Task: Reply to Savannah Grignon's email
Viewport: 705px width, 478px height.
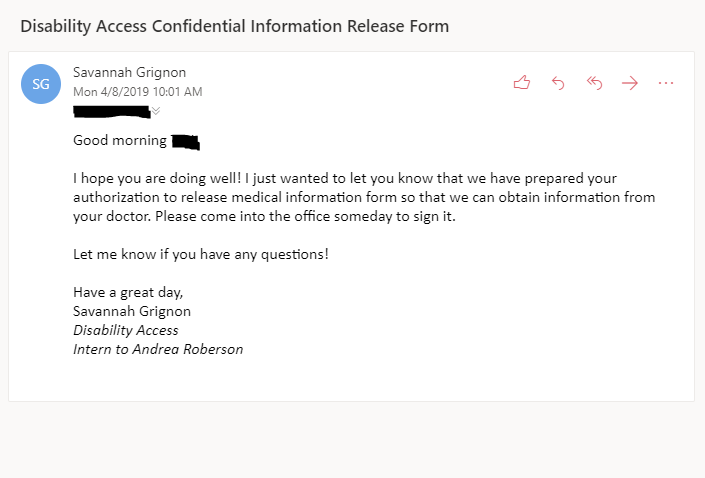Action: pyautogui.click(x=558, y=83)
